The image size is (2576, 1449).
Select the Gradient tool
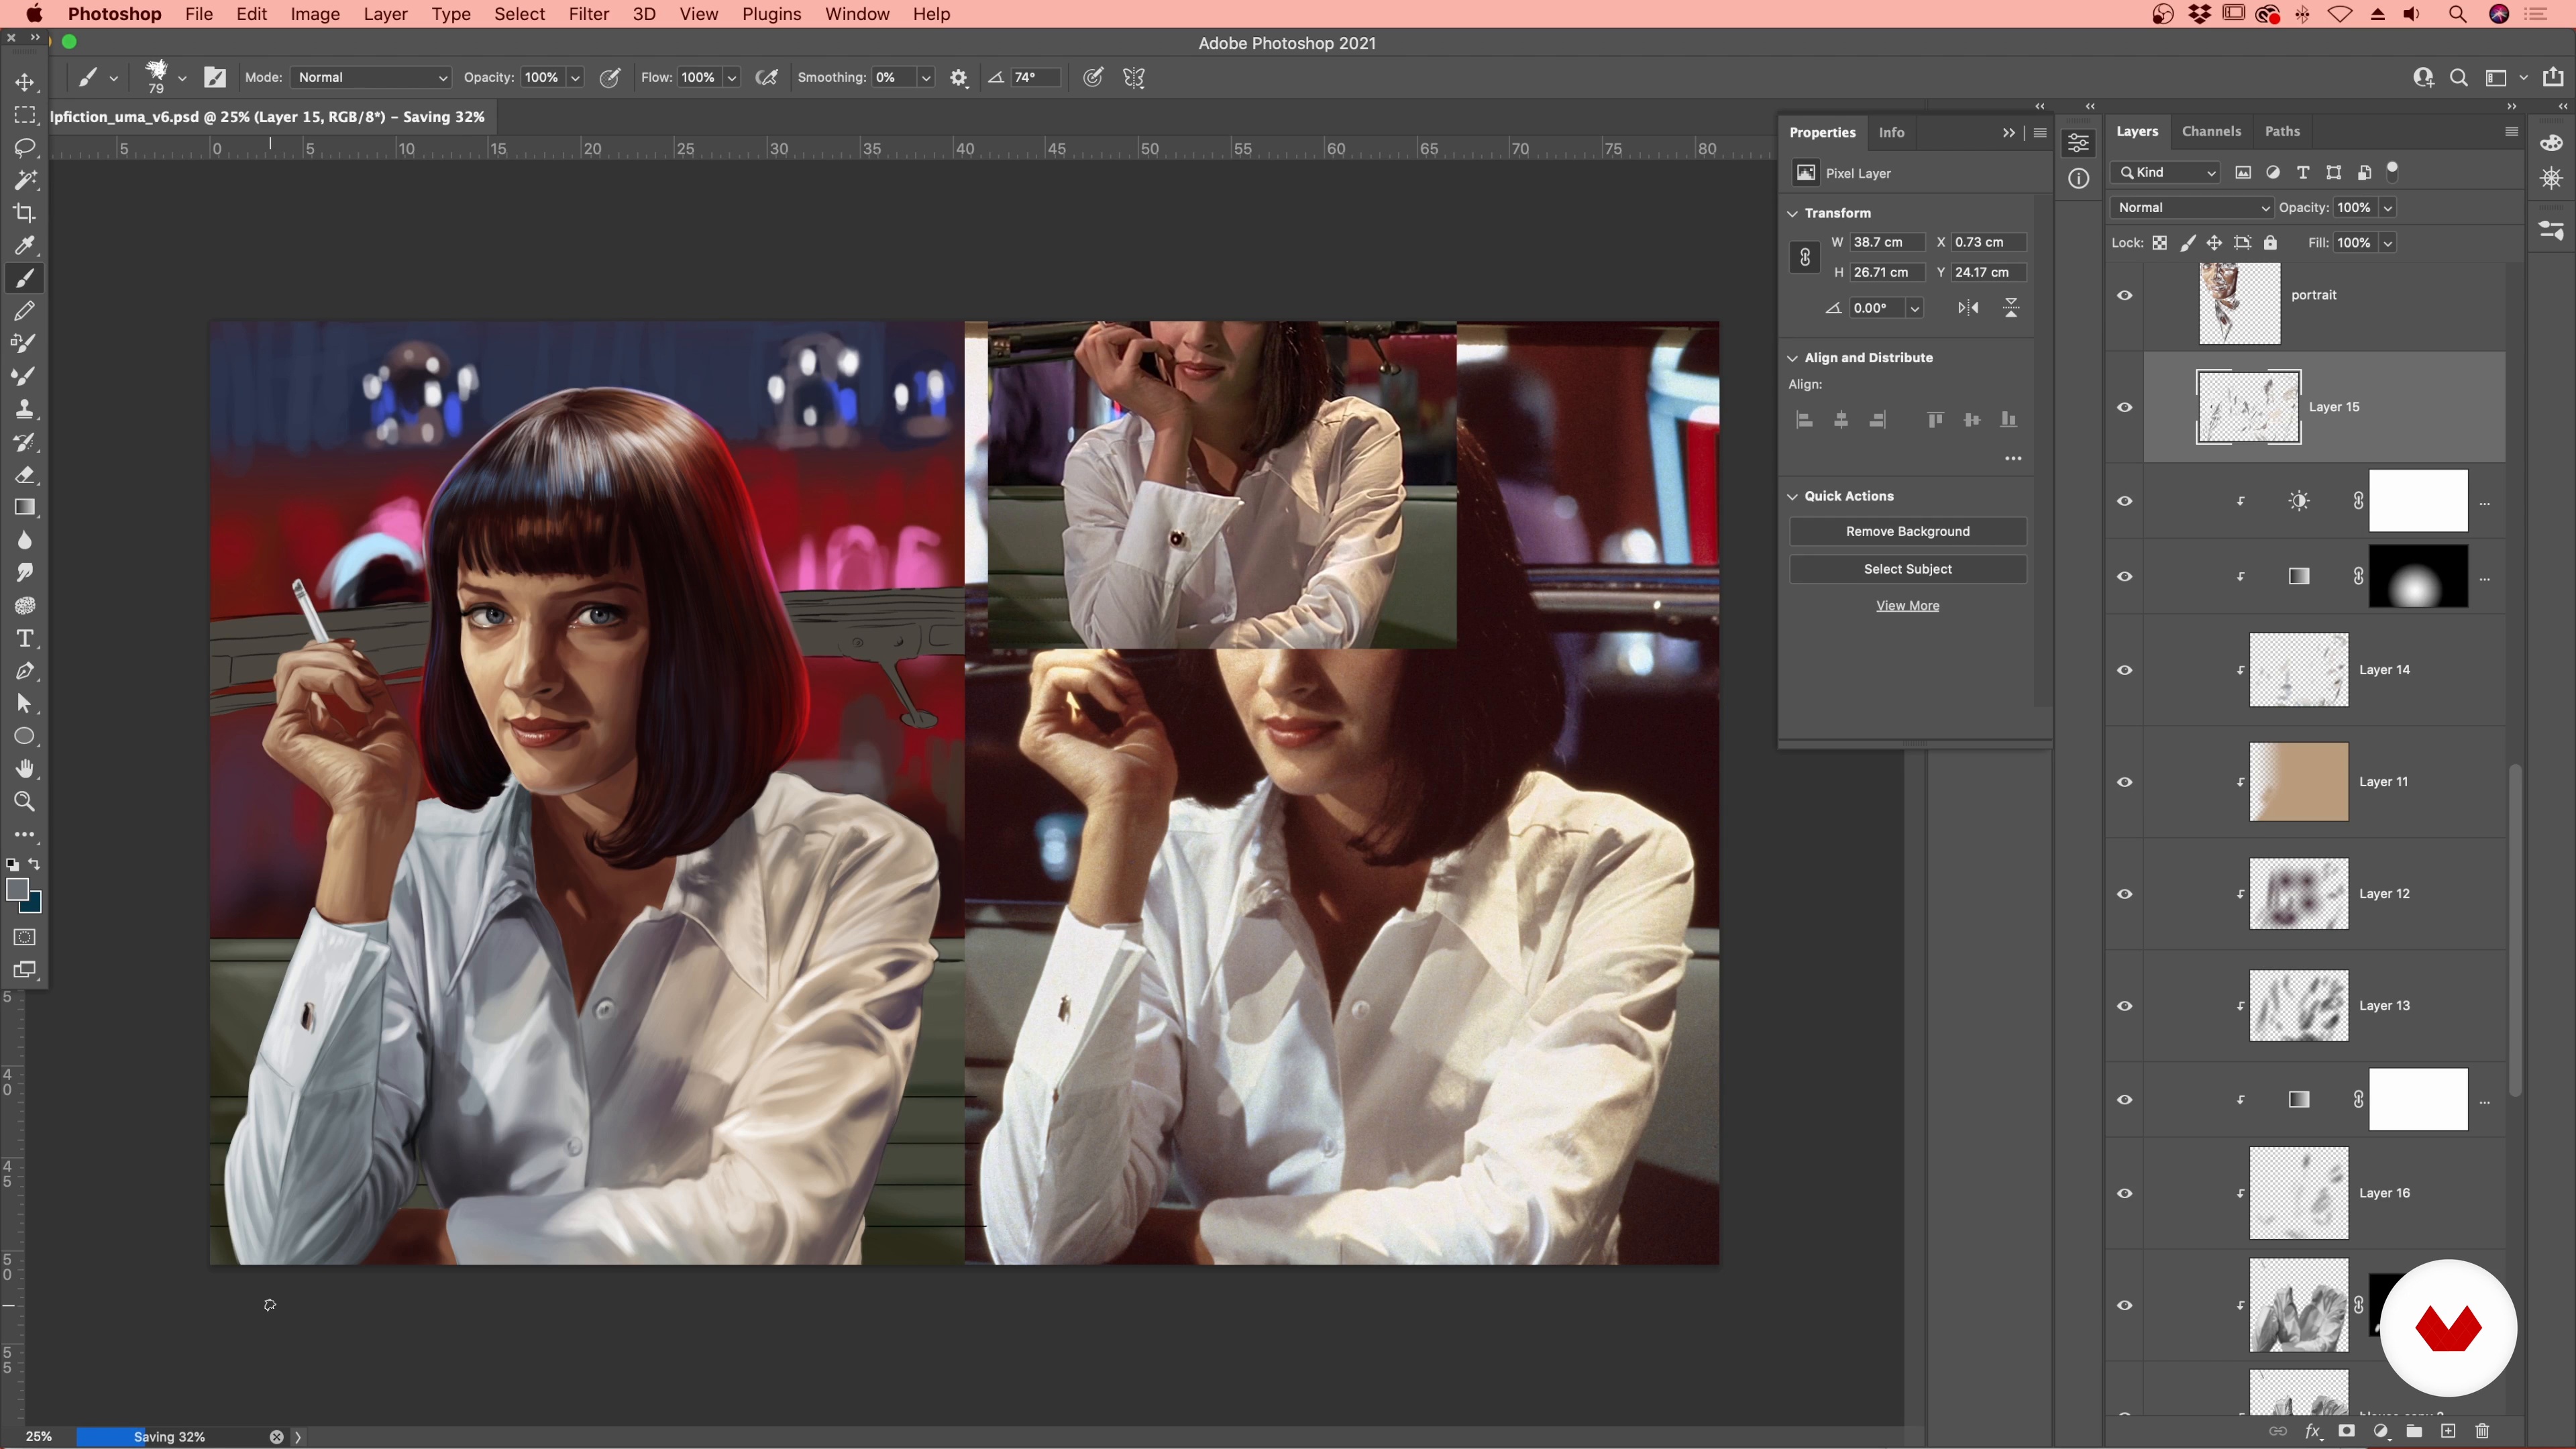(x=24, y=507)
